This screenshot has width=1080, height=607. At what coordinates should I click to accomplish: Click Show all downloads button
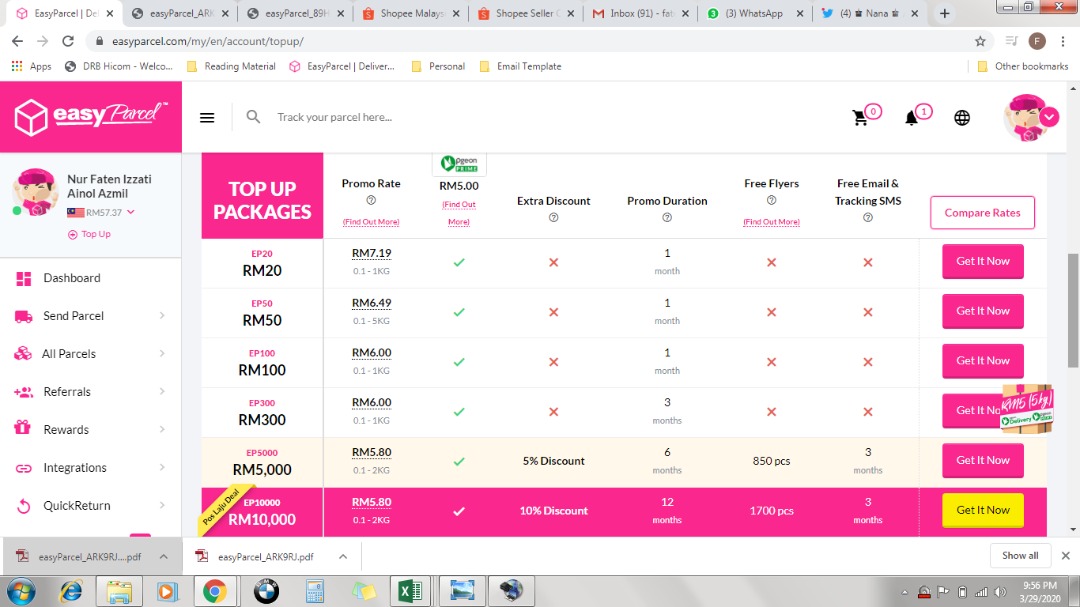pyautogui.click(x=1020, y=555)
